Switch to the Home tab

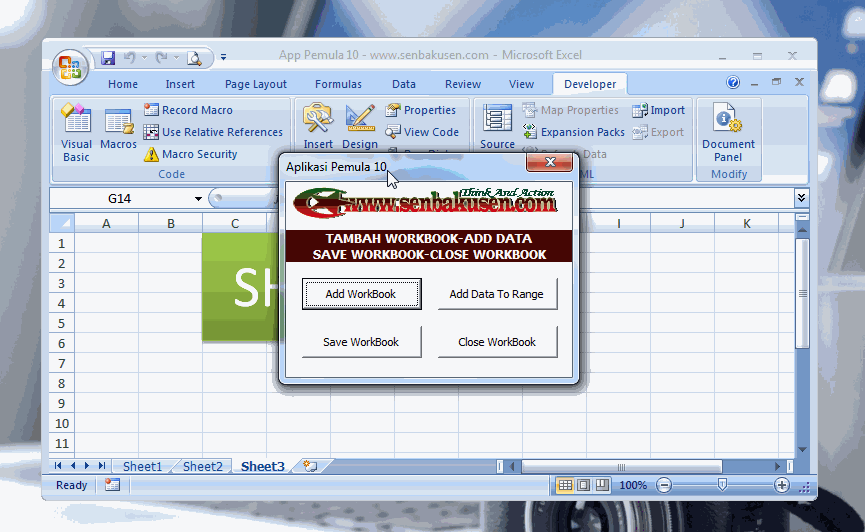123,84
